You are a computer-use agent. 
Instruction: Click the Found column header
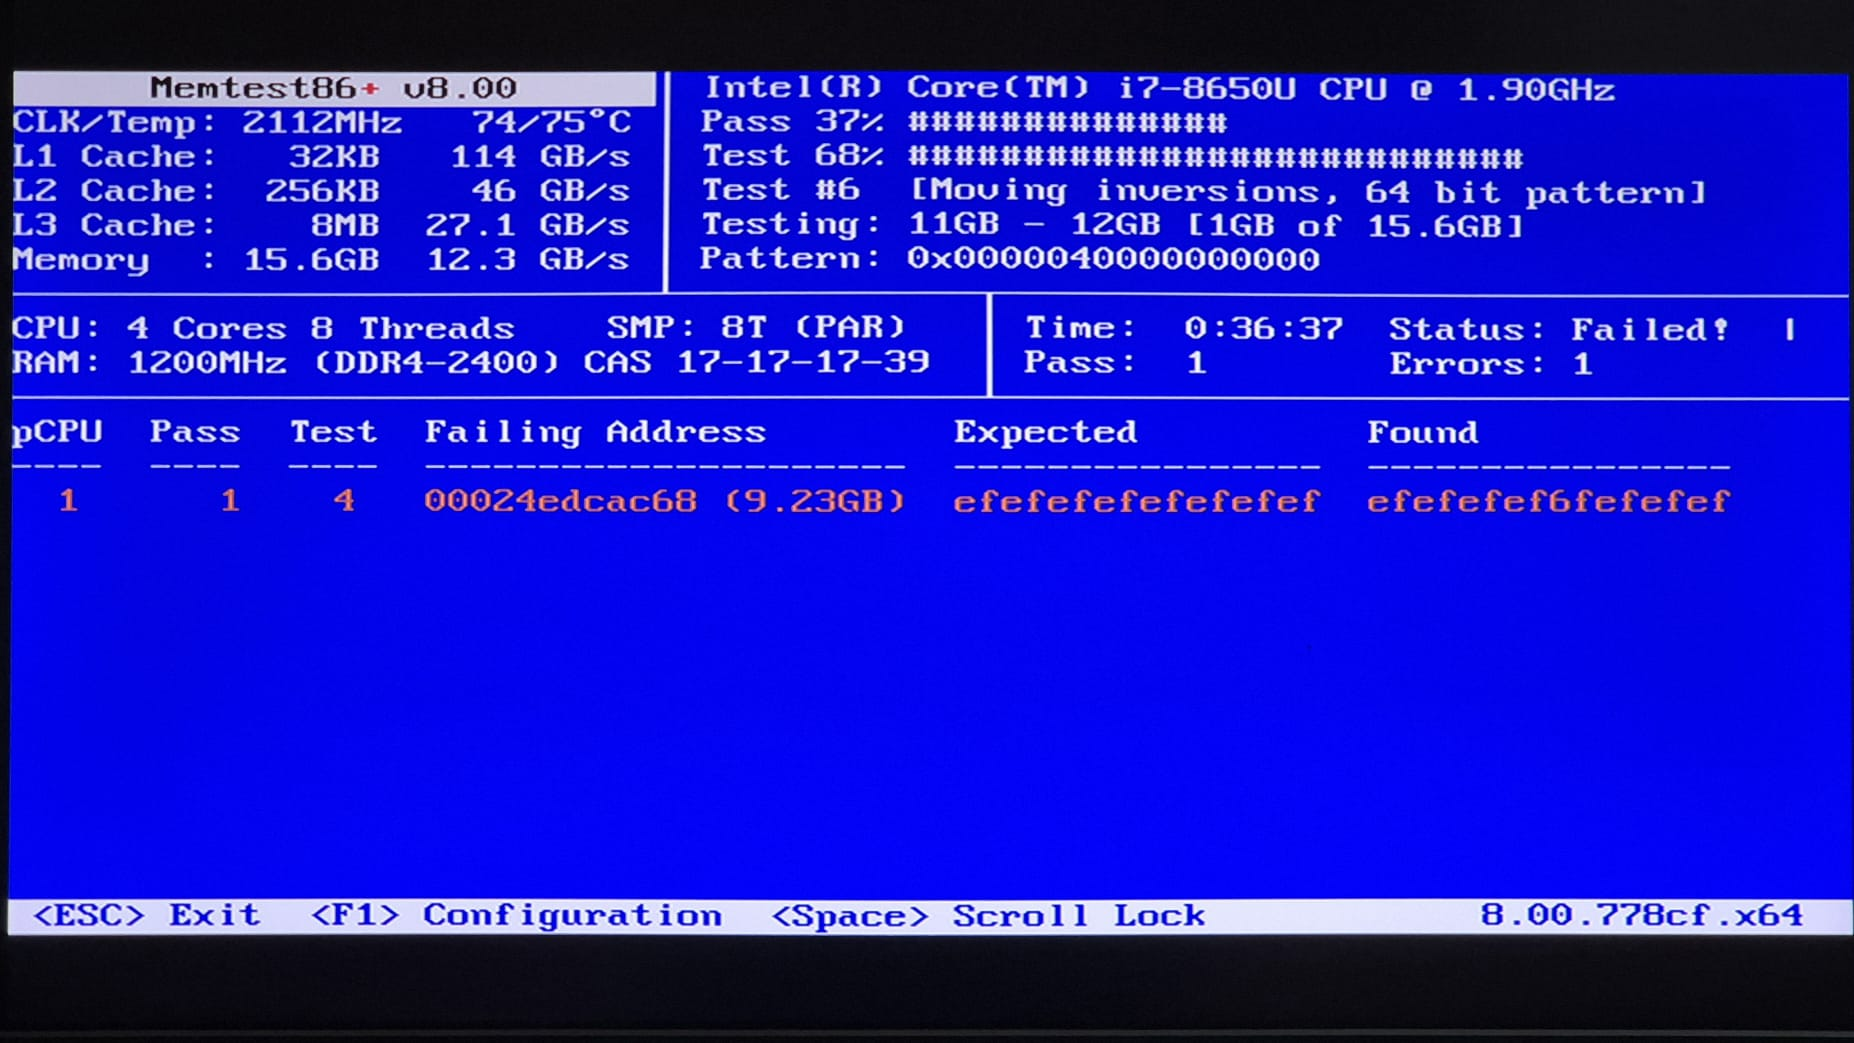pyautogui.click(x=1422, y=432)
